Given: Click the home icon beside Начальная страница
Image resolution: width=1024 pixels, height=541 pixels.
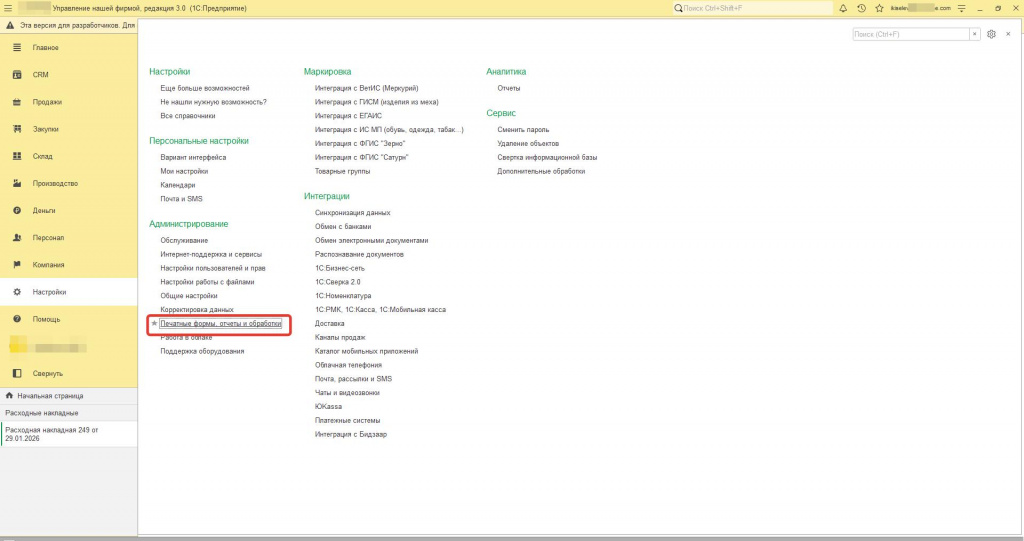Looking at the screenshot, I should 9,395.
